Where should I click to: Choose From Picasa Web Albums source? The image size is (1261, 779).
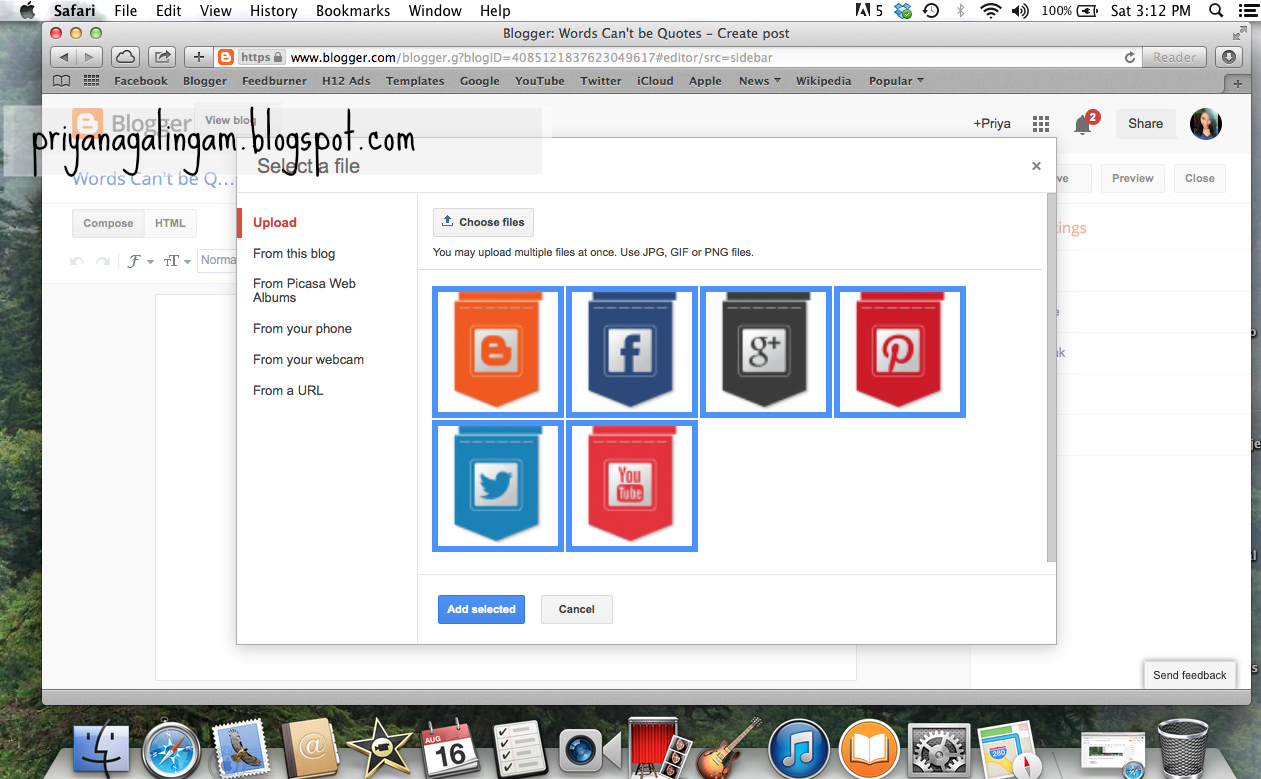(304, 290)
